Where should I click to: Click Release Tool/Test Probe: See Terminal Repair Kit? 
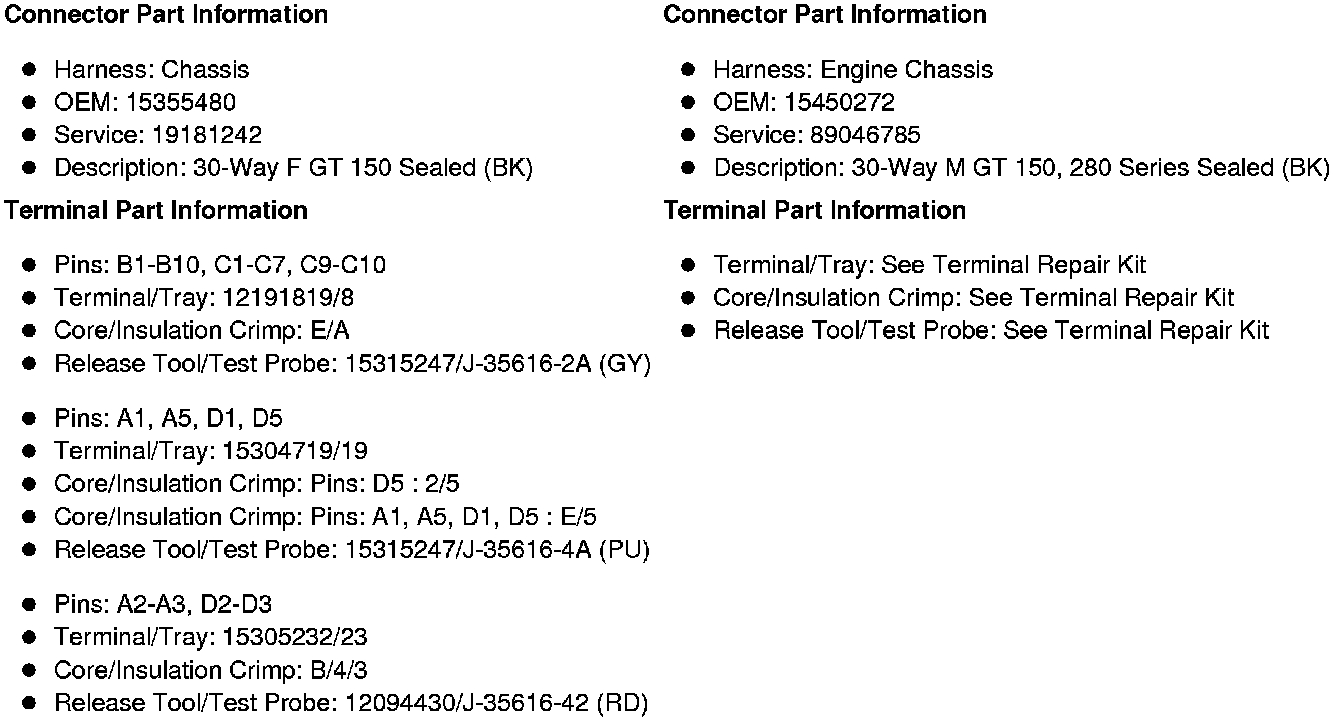coord(991,331)
